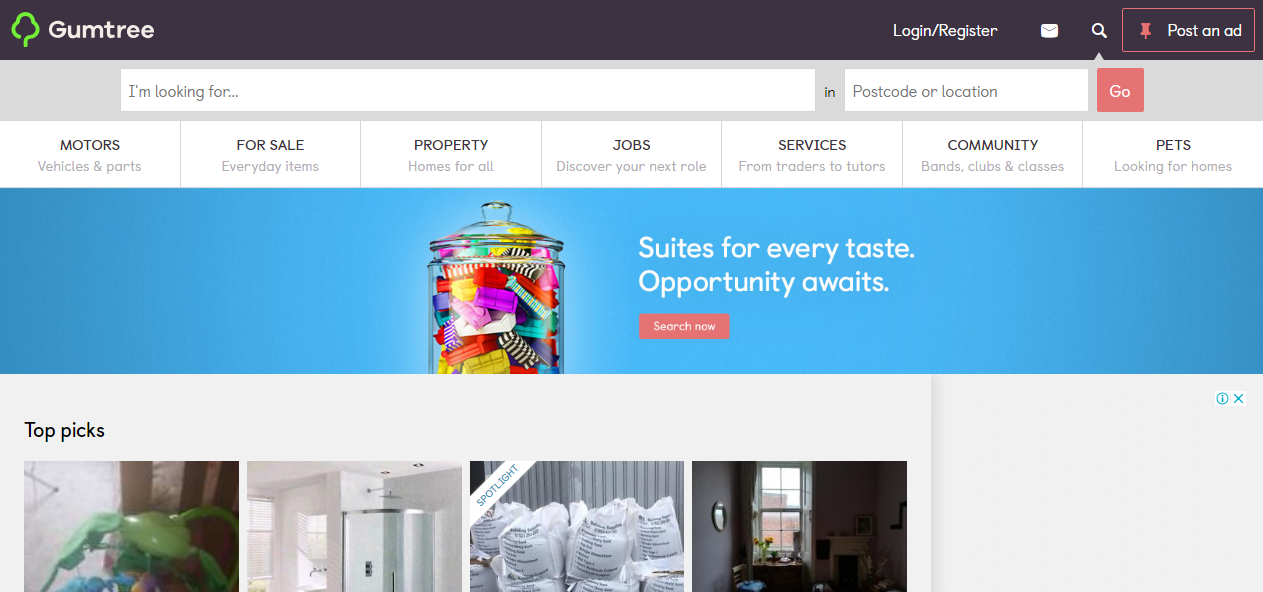Select the Community category tab

[992, 155]
